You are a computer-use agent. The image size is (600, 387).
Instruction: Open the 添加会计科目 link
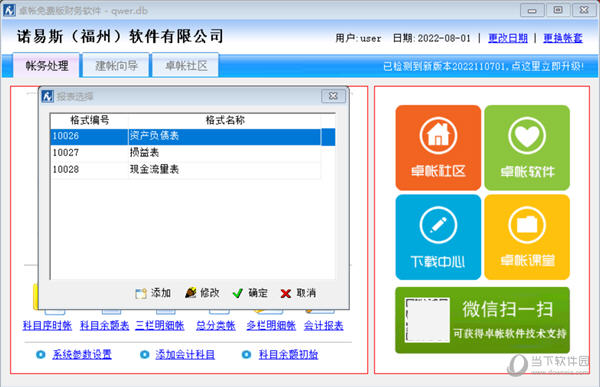point(185,354)
